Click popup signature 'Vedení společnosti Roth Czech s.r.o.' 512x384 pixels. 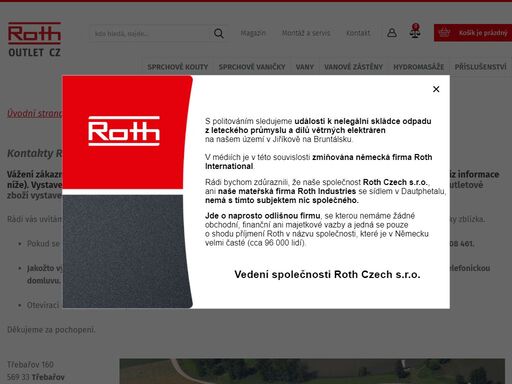[x=327, y=274]
